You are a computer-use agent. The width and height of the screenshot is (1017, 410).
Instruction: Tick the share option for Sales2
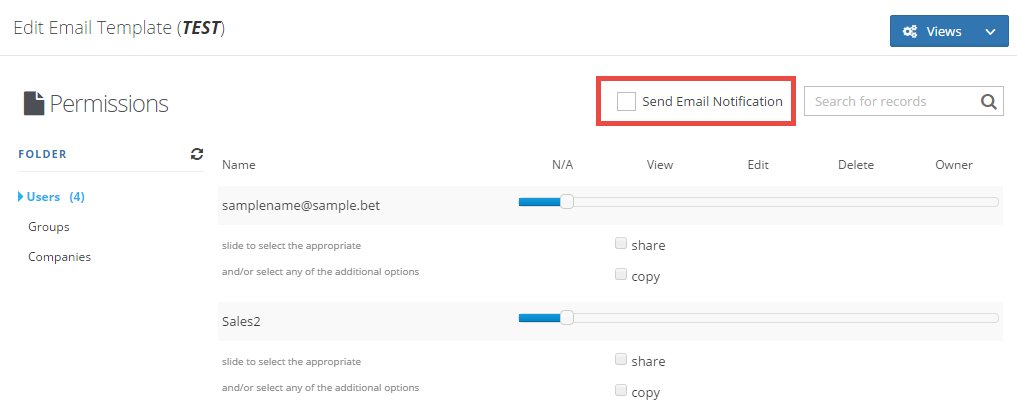[x=621, y=359]
